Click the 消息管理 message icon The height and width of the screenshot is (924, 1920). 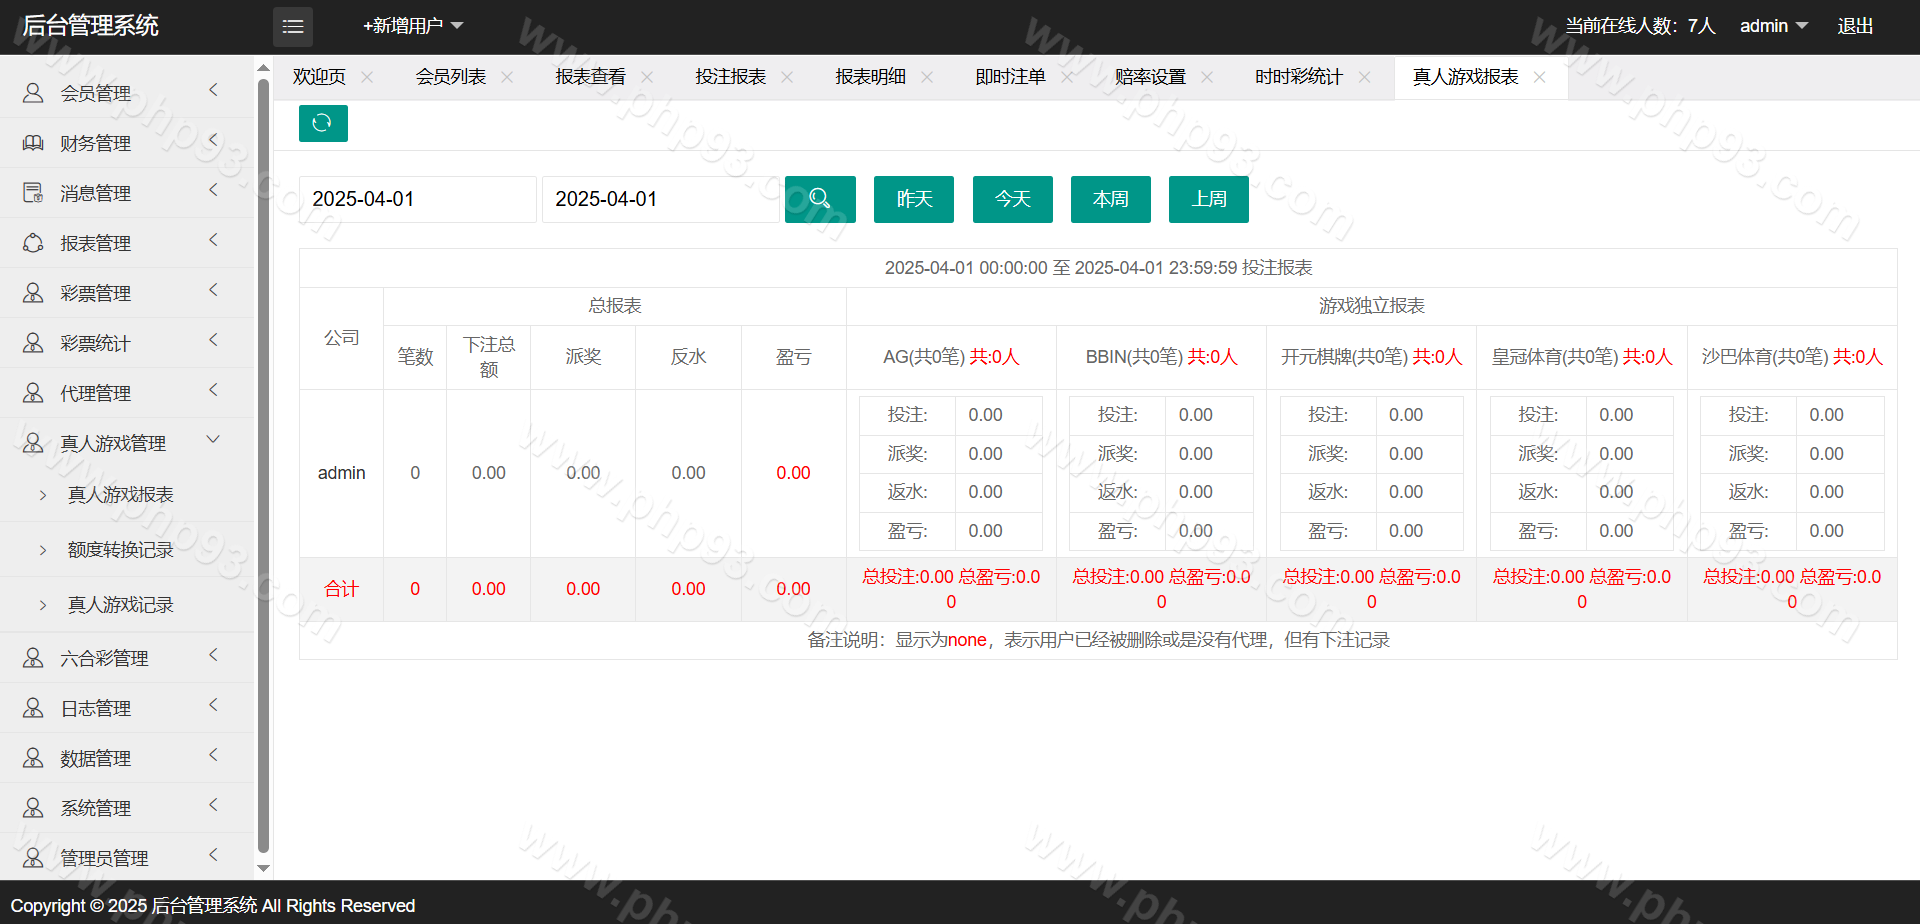[33, 193]
